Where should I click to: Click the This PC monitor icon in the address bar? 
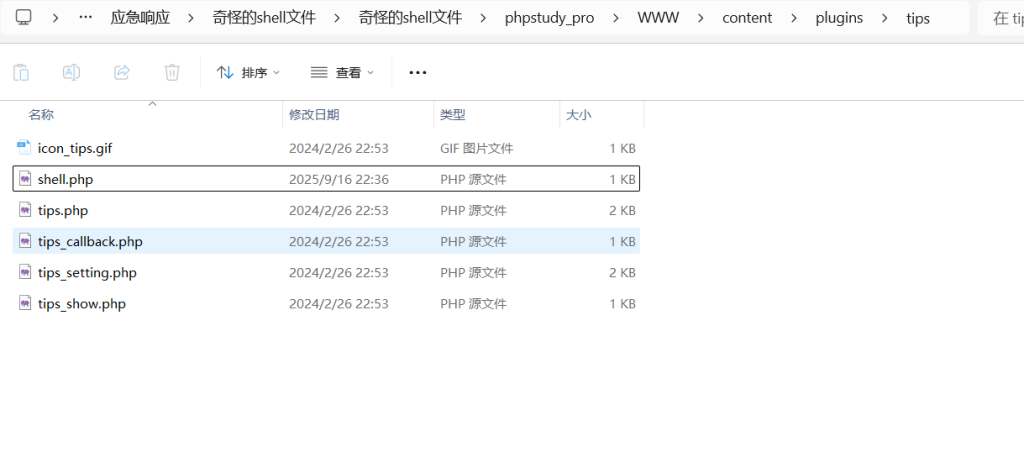(24, 18)
